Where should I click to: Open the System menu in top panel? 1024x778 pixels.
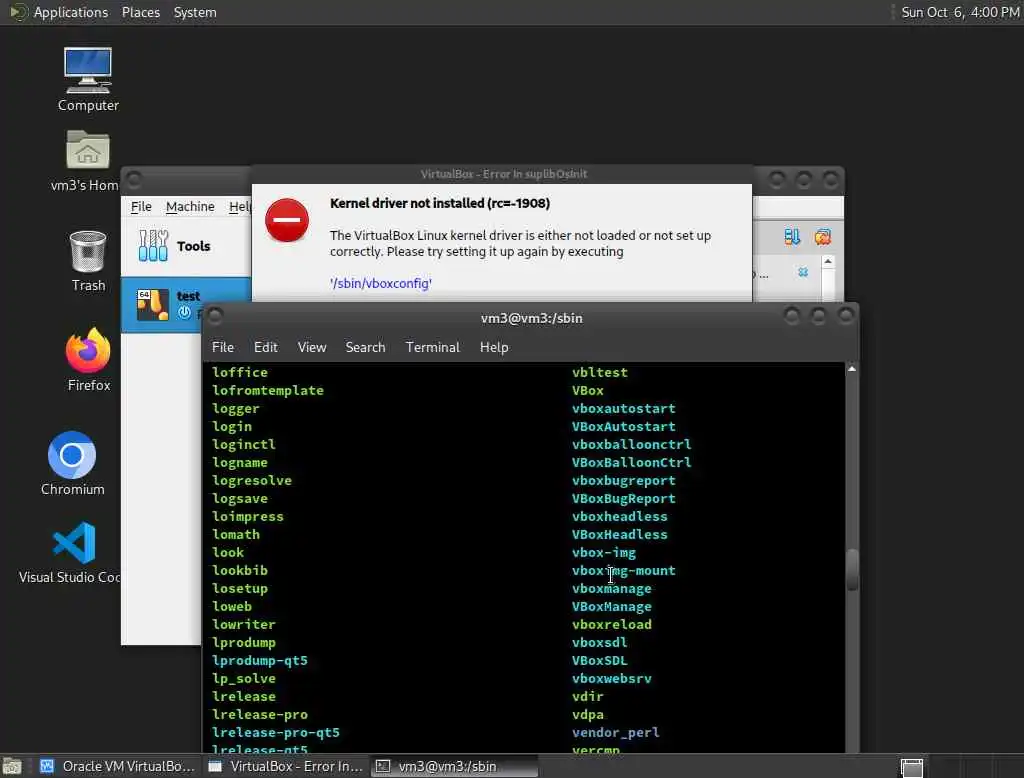point(195,12)
